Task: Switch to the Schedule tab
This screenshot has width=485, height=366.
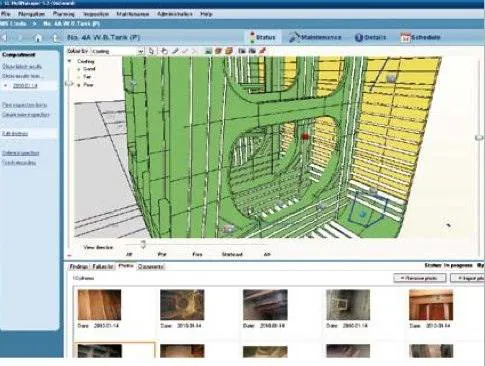Action: [421, 37]
